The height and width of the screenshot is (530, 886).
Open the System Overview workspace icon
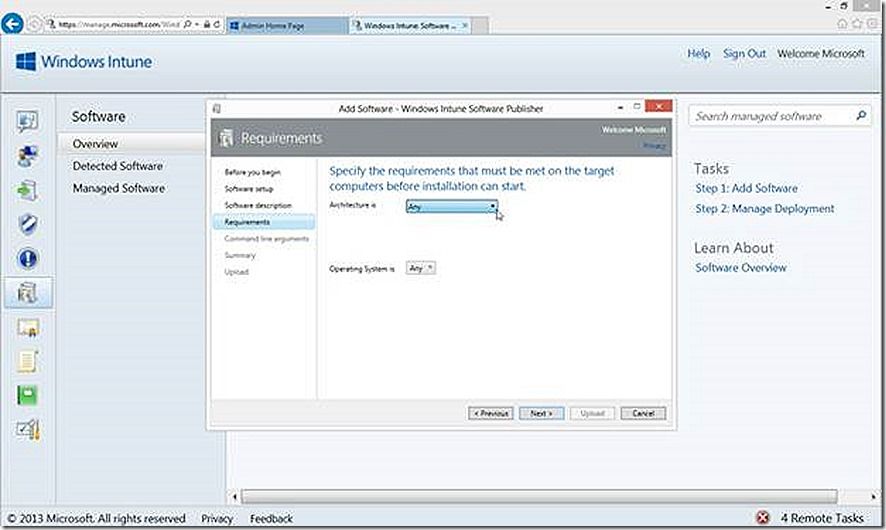(x=27, y=121)
